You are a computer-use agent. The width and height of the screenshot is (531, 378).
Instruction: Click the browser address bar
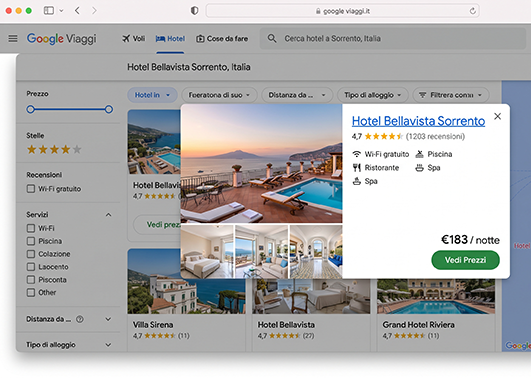[x=342, y=11]
